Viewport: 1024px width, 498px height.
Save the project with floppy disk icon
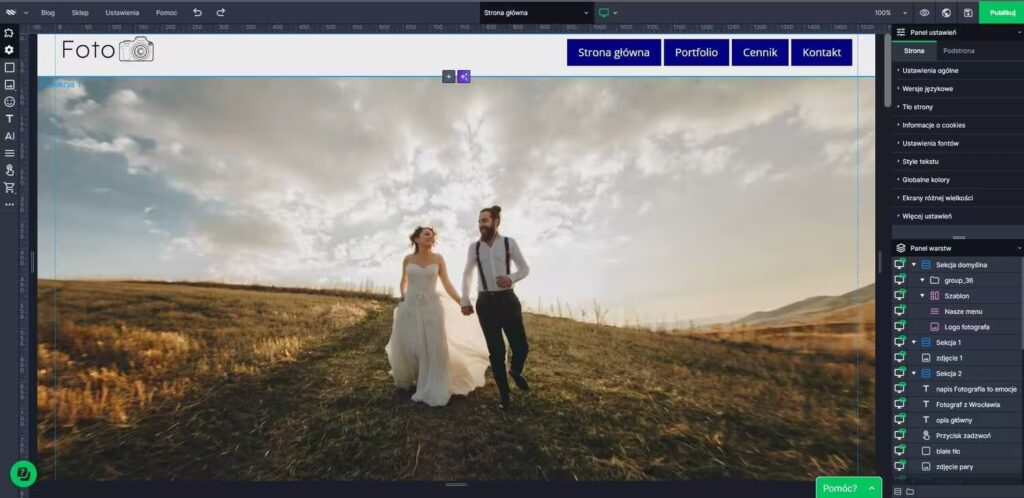pyautogui.click(x=968, y=12)
